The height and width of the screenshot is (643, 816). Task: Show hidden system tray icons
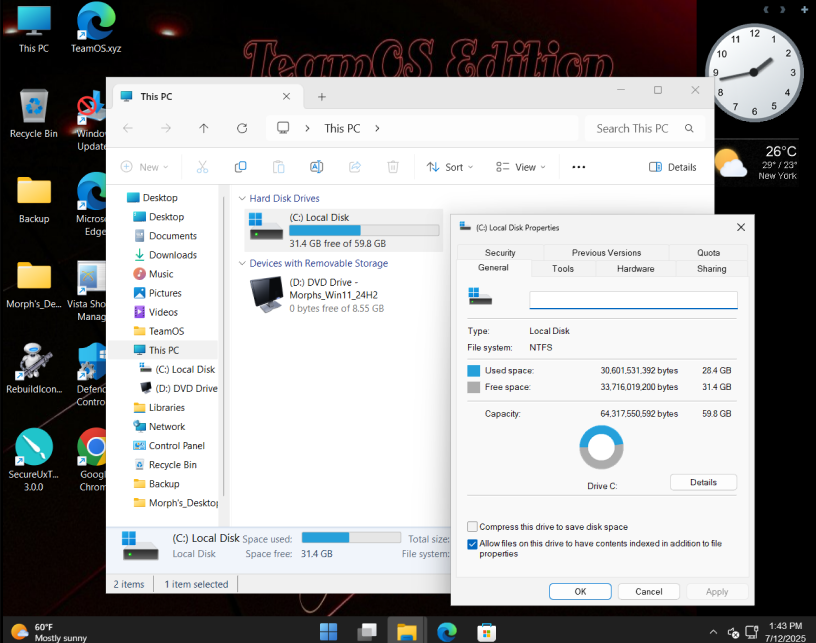713,632
